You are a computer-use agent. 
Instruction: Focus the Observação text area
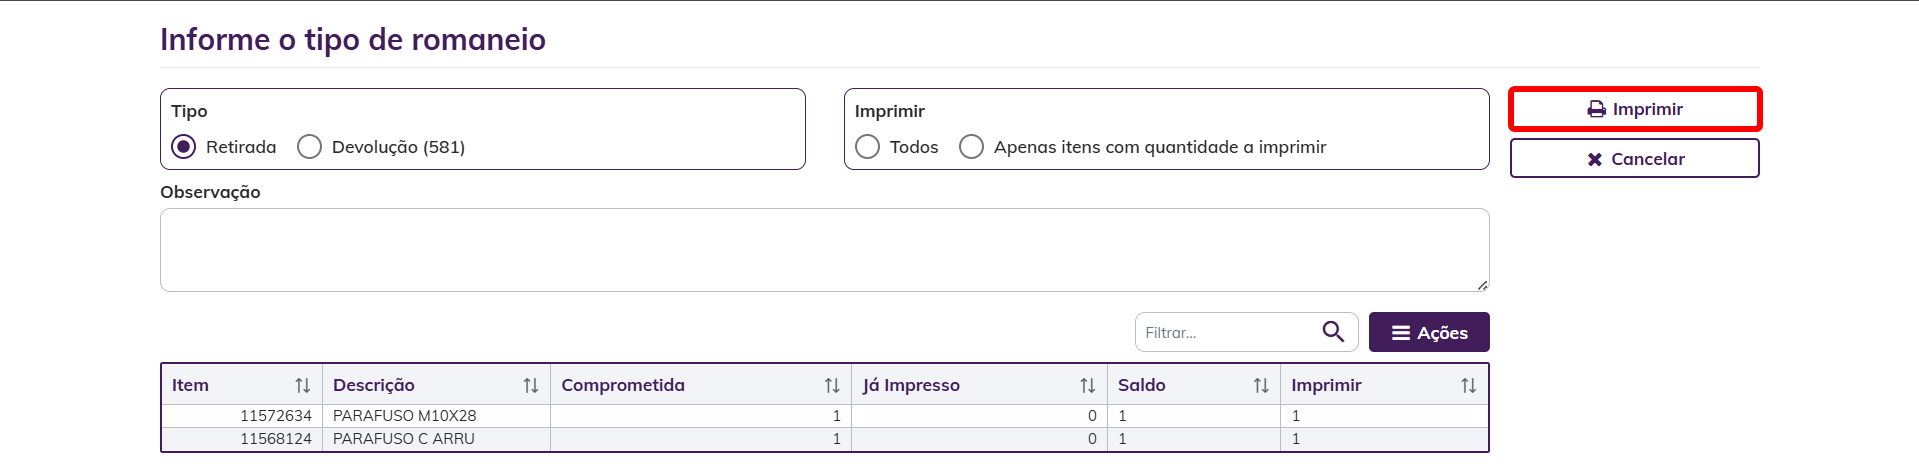[825, 250]
